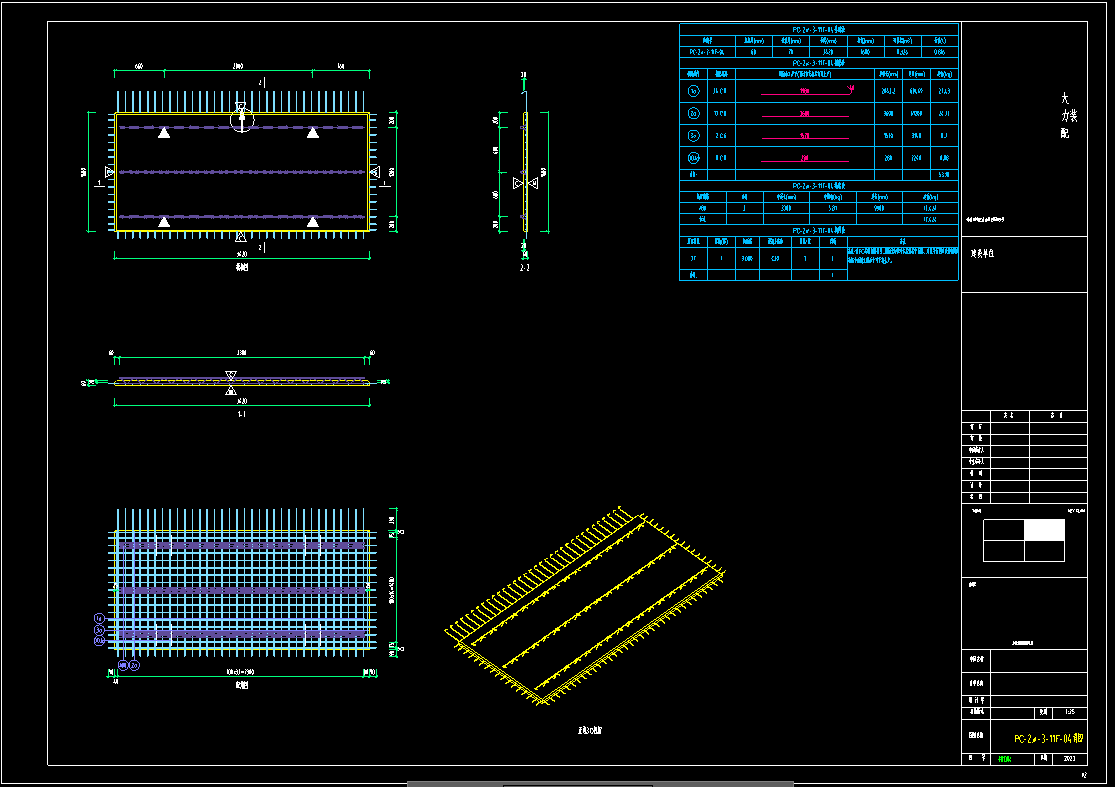Select the left section-cut mark 1 beside plan view
Image resolution: width=1115 pixels, height=787 pixels.
[99, 183]
